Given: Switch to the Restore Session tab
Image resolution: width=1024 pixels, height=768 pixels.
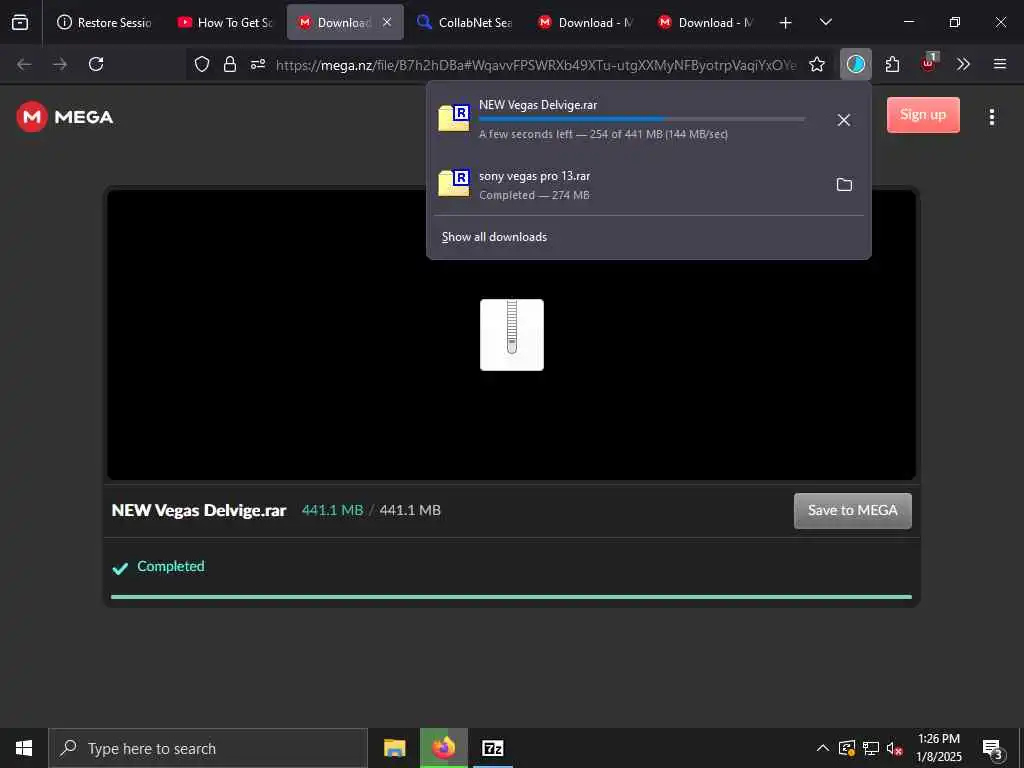Looking at the screenshot, I should pyautogui.click(x=104, y=22).
